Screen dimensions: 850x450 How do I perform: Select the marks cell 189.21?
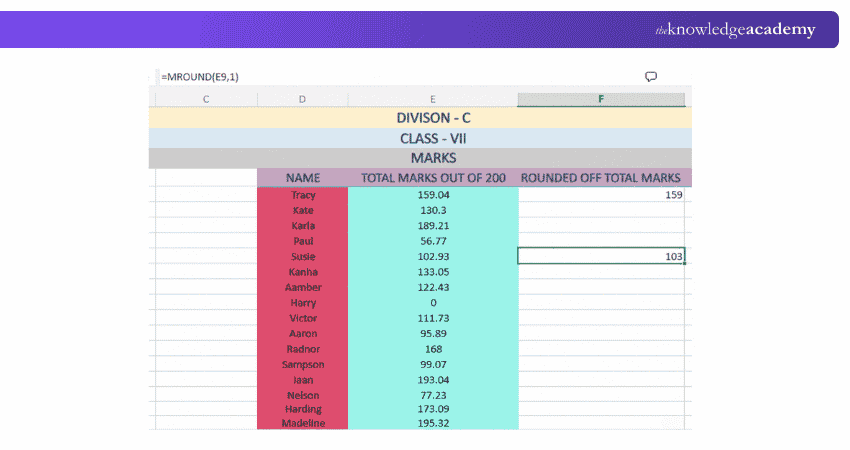coord(433,226)
